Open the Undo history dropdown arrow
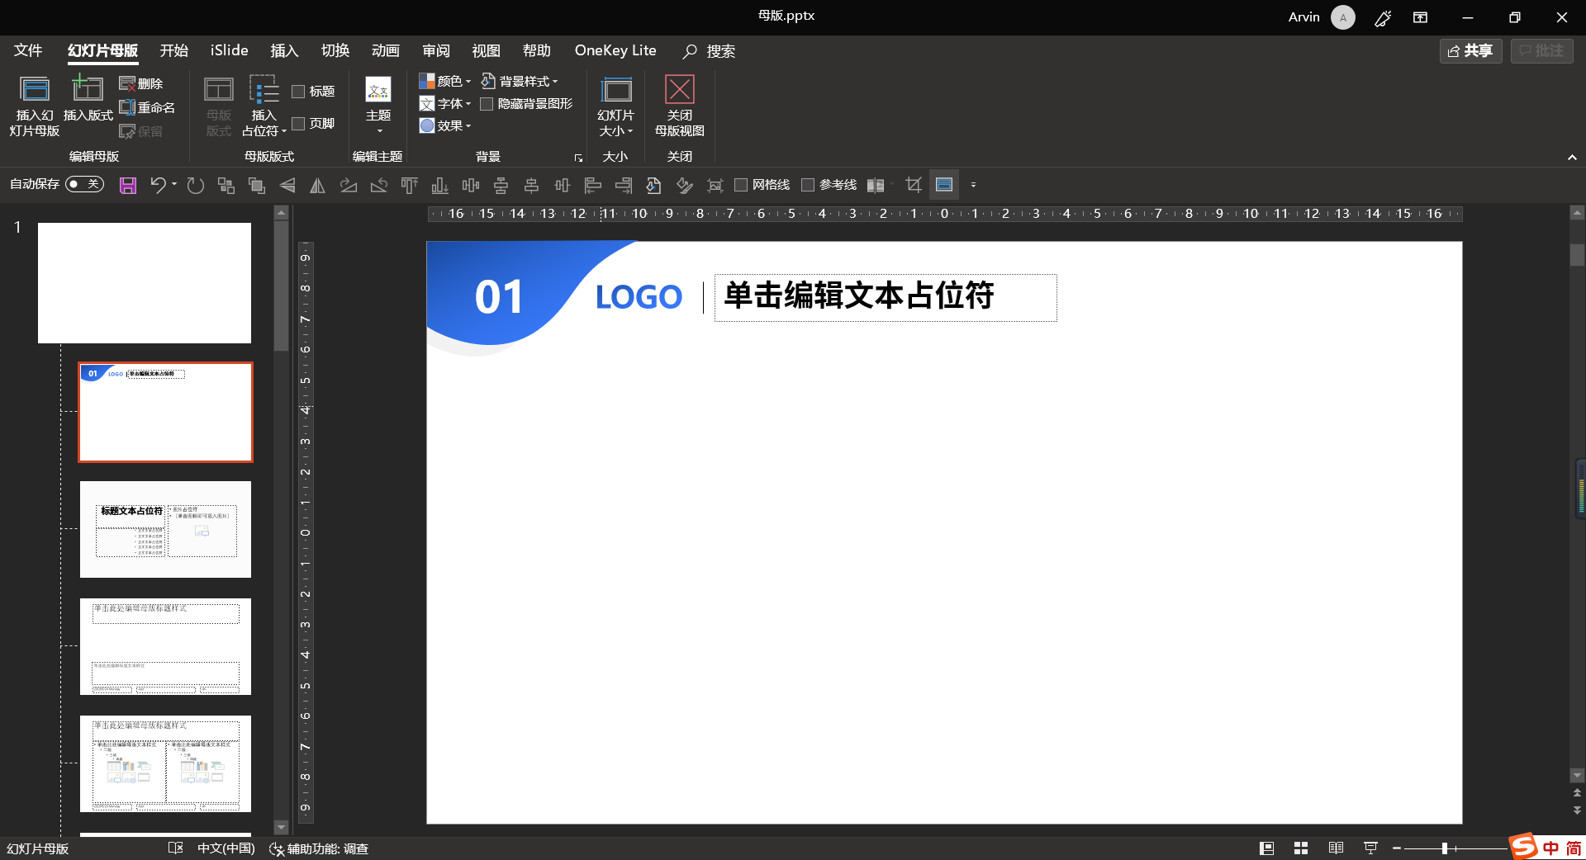The height and width of the screenshot is (860, 1586). pos(174,185)
